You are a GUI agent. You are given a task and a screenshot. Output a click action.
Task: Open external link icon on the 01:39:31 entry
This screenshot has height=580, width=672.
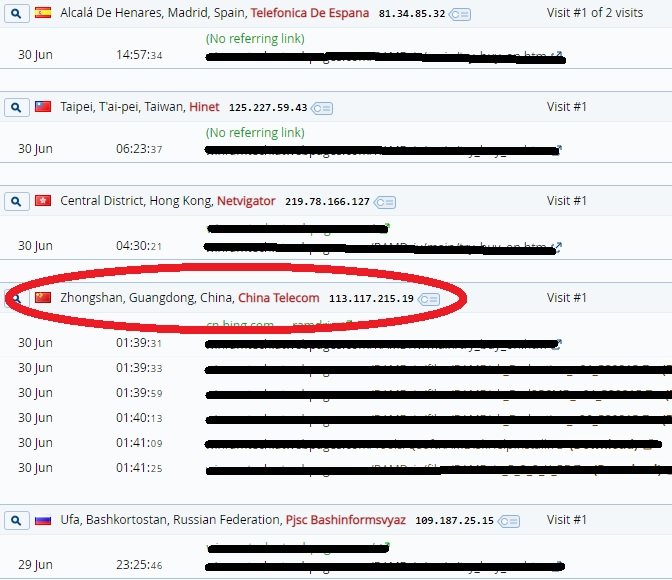click(558, 343)
